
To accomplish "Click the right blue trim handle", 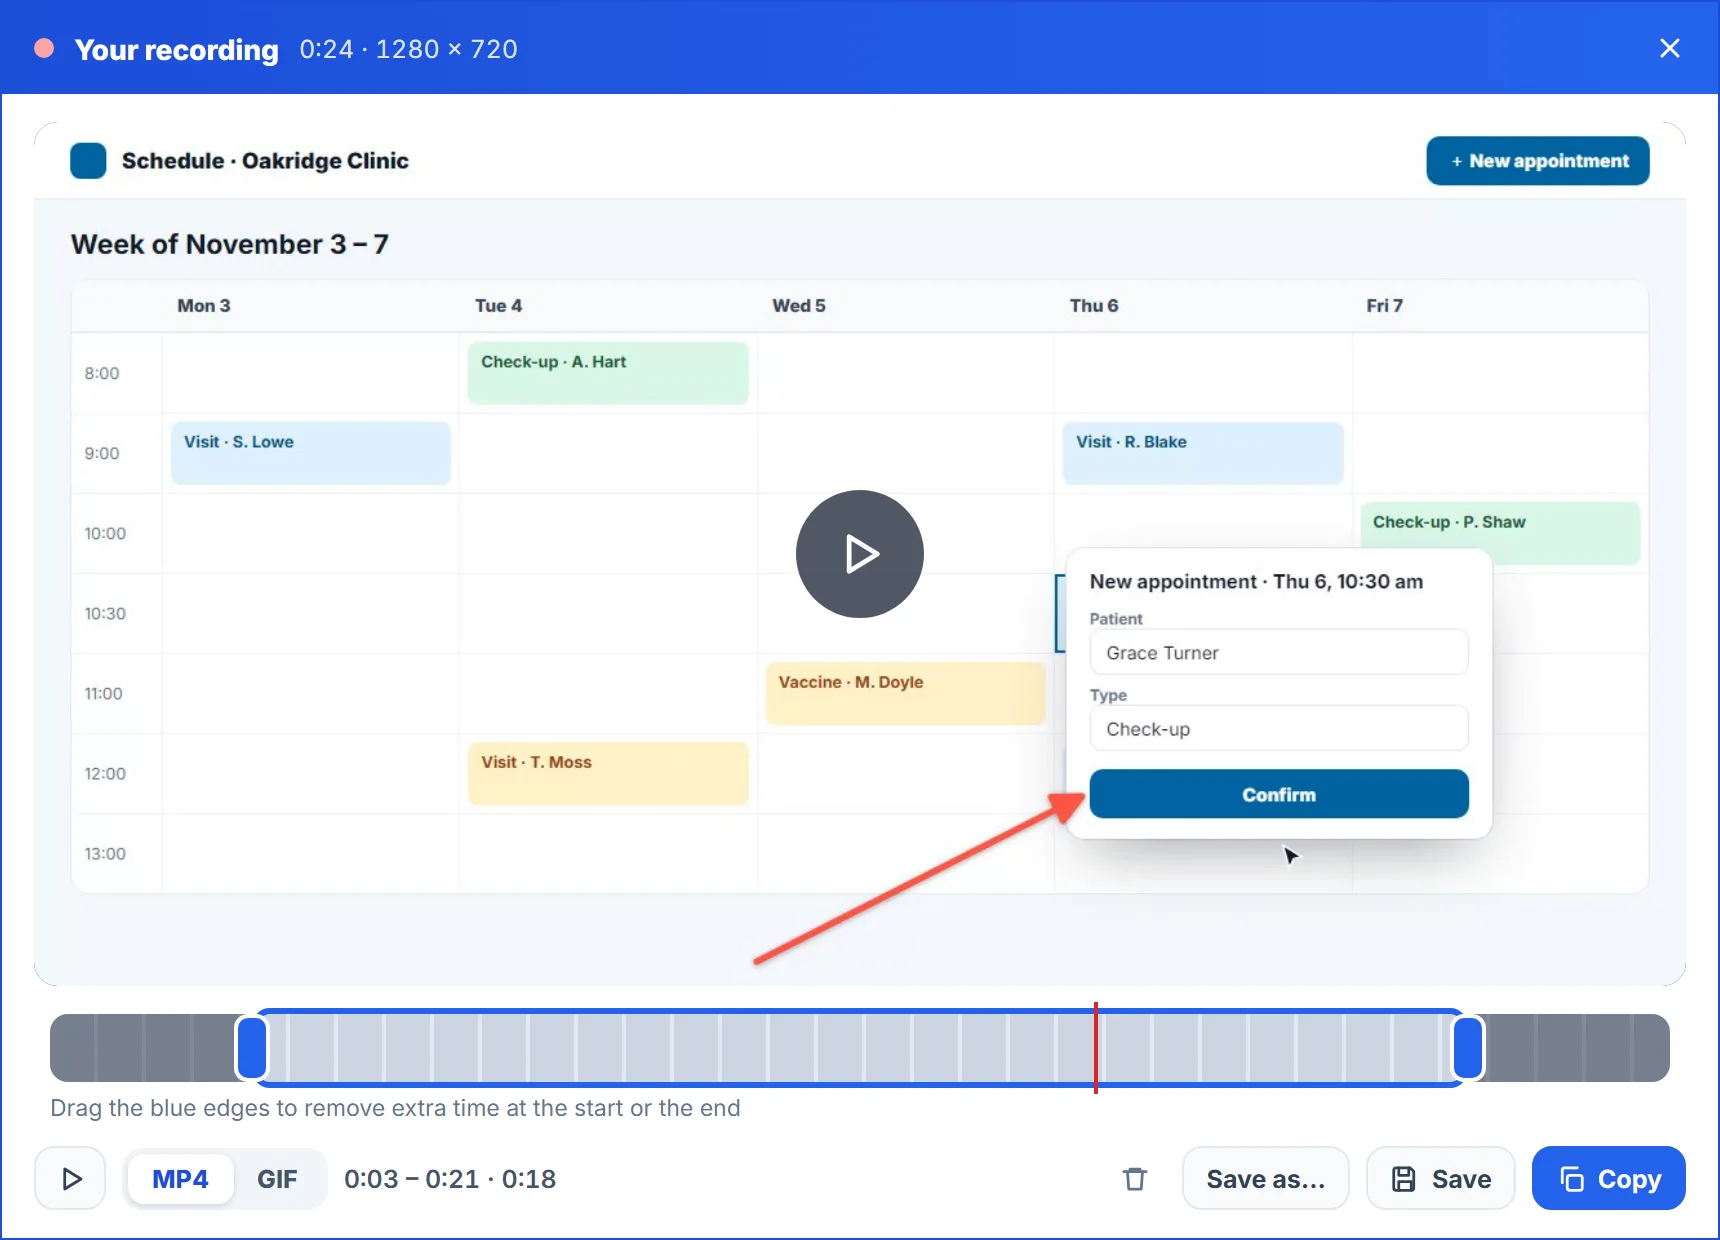I will (x=1467, y=1047).
